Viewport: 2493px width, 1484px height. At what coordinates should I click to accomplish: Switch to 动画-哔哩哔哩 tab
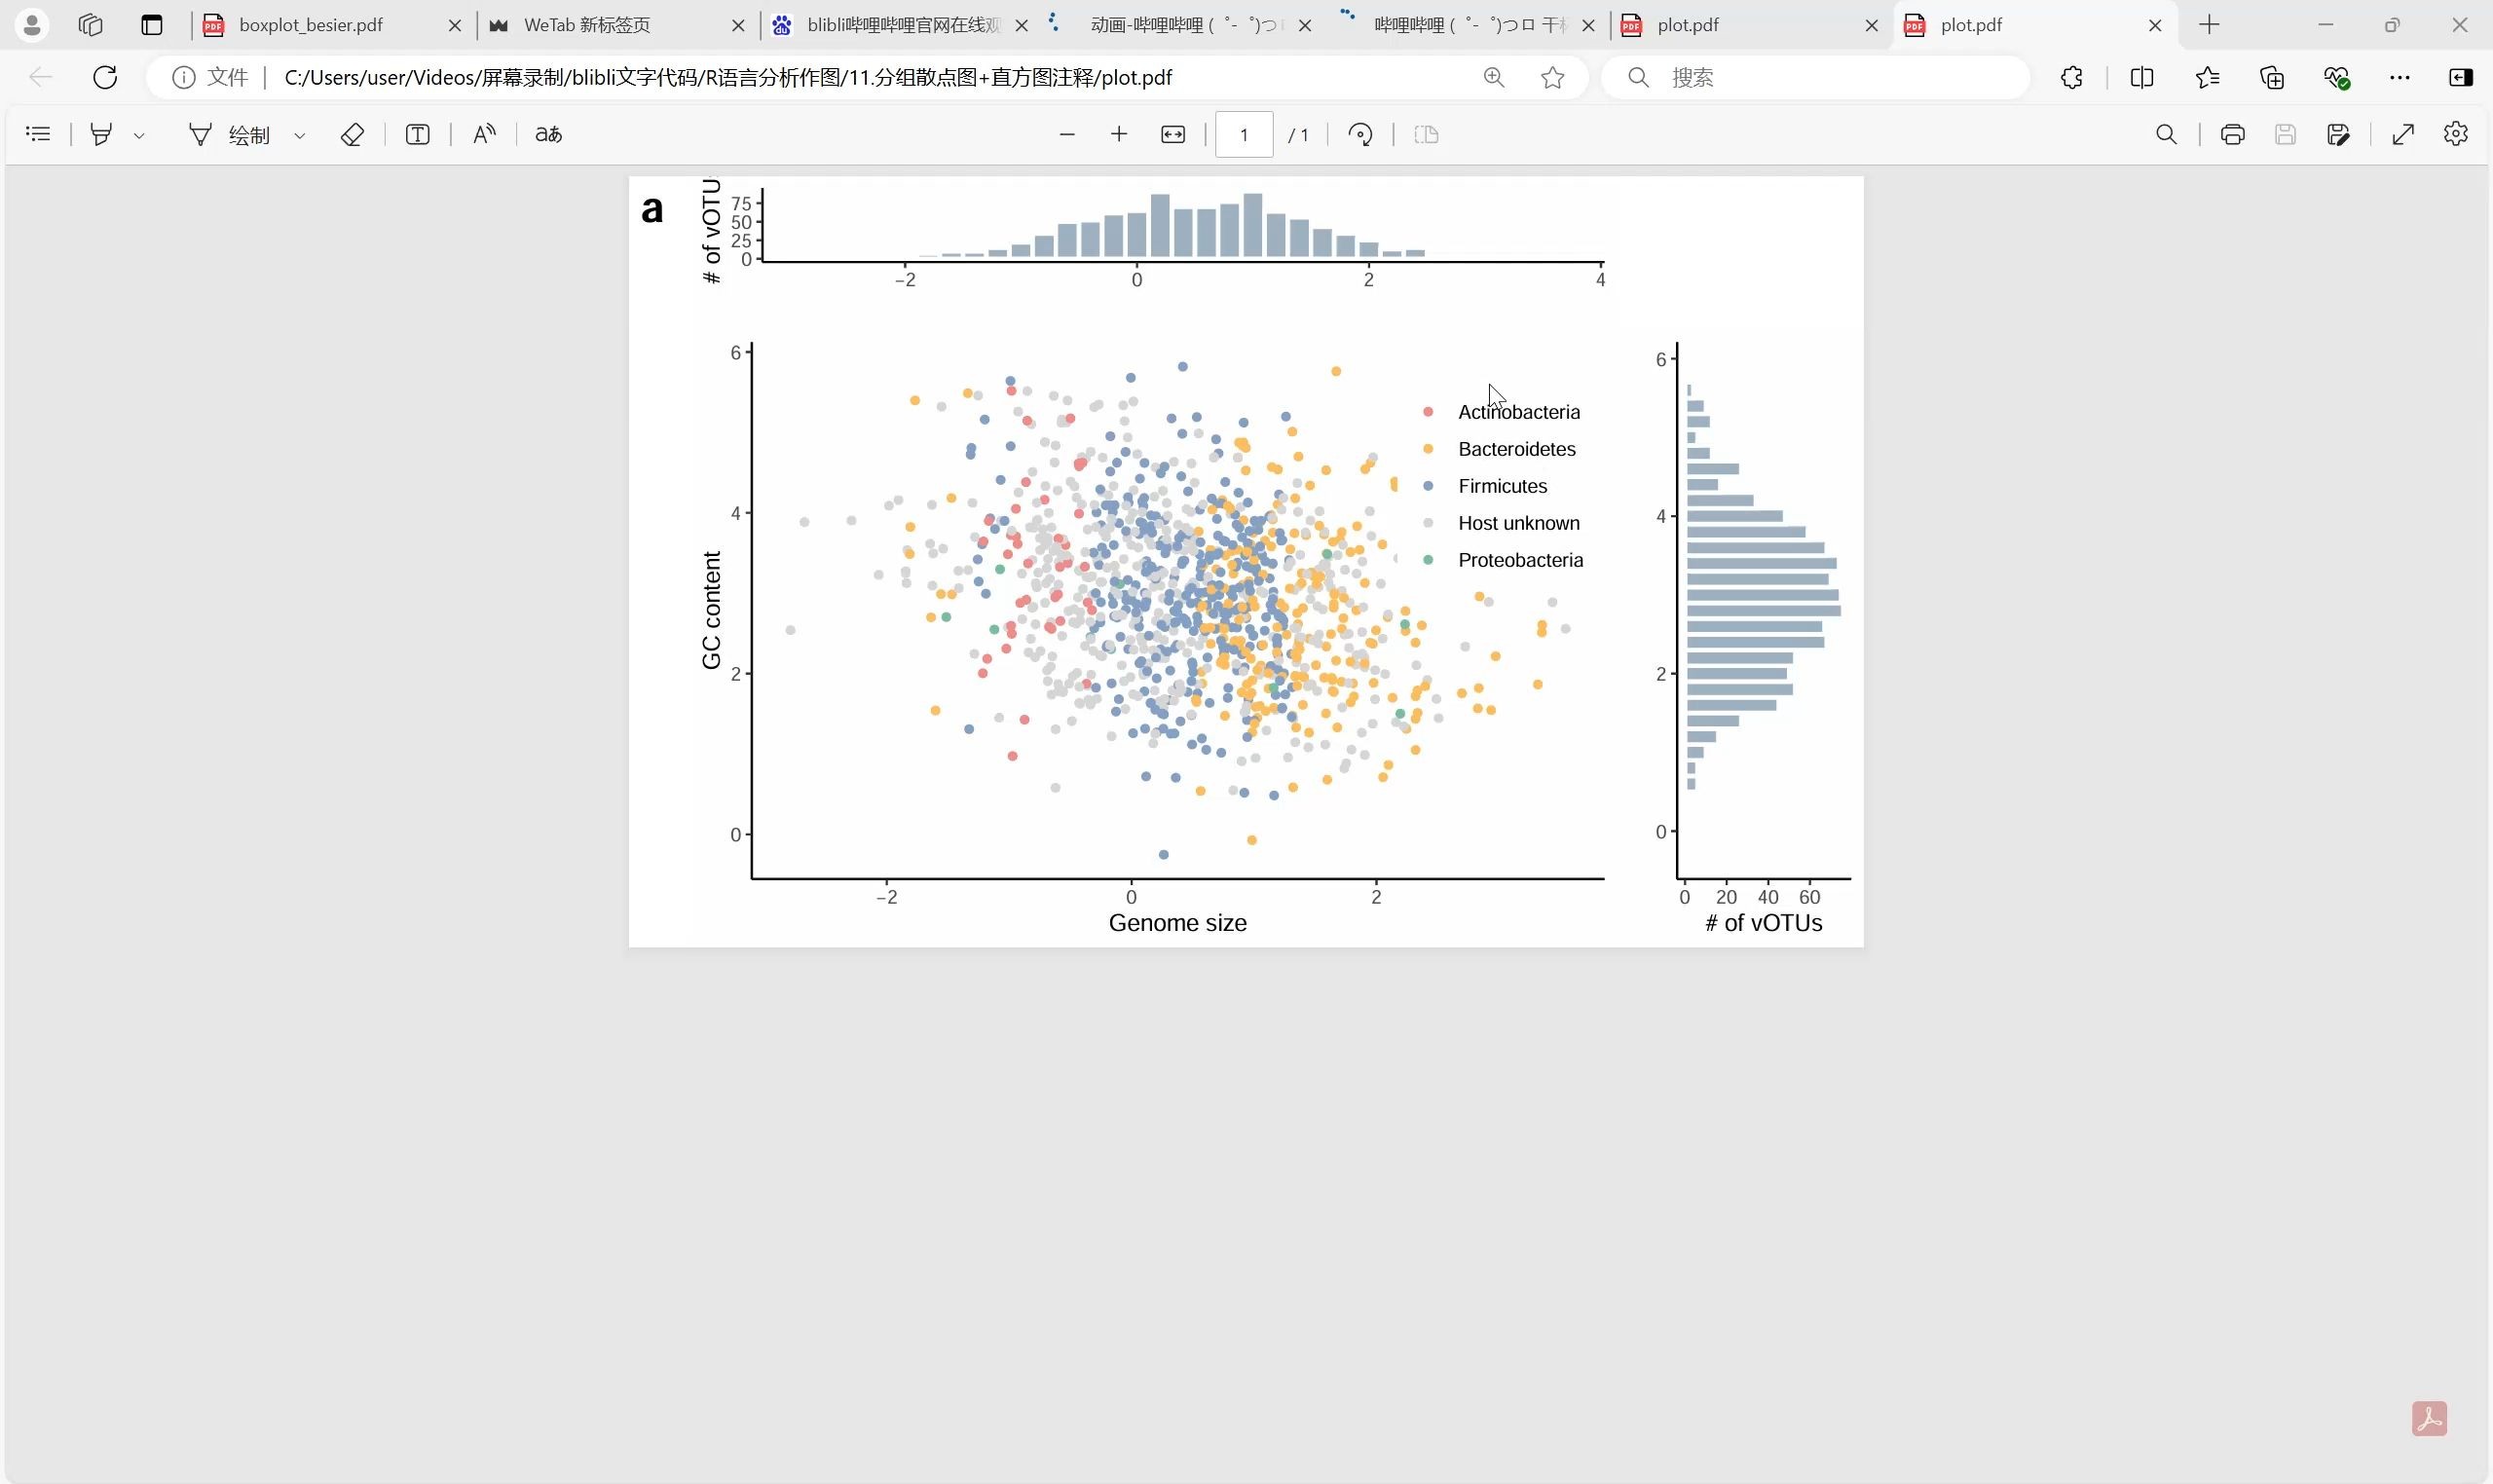tap(1183, 25)
